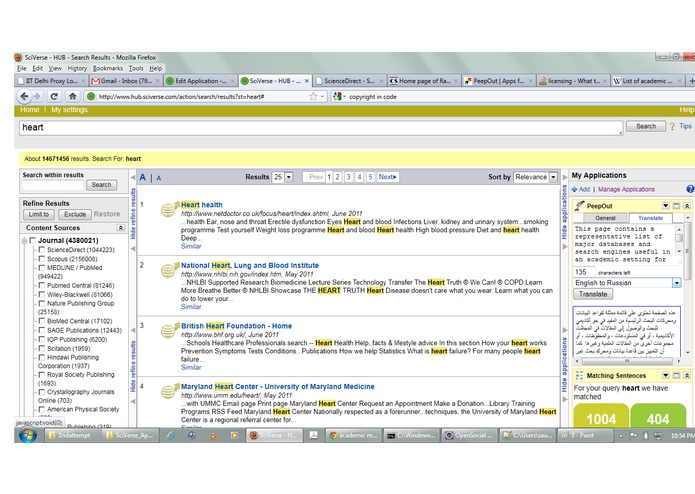Tick the Nature Publishing Group checkbox
Image resolution: width=695 pixels, height=494 pixels.
(x=42, y=303)
